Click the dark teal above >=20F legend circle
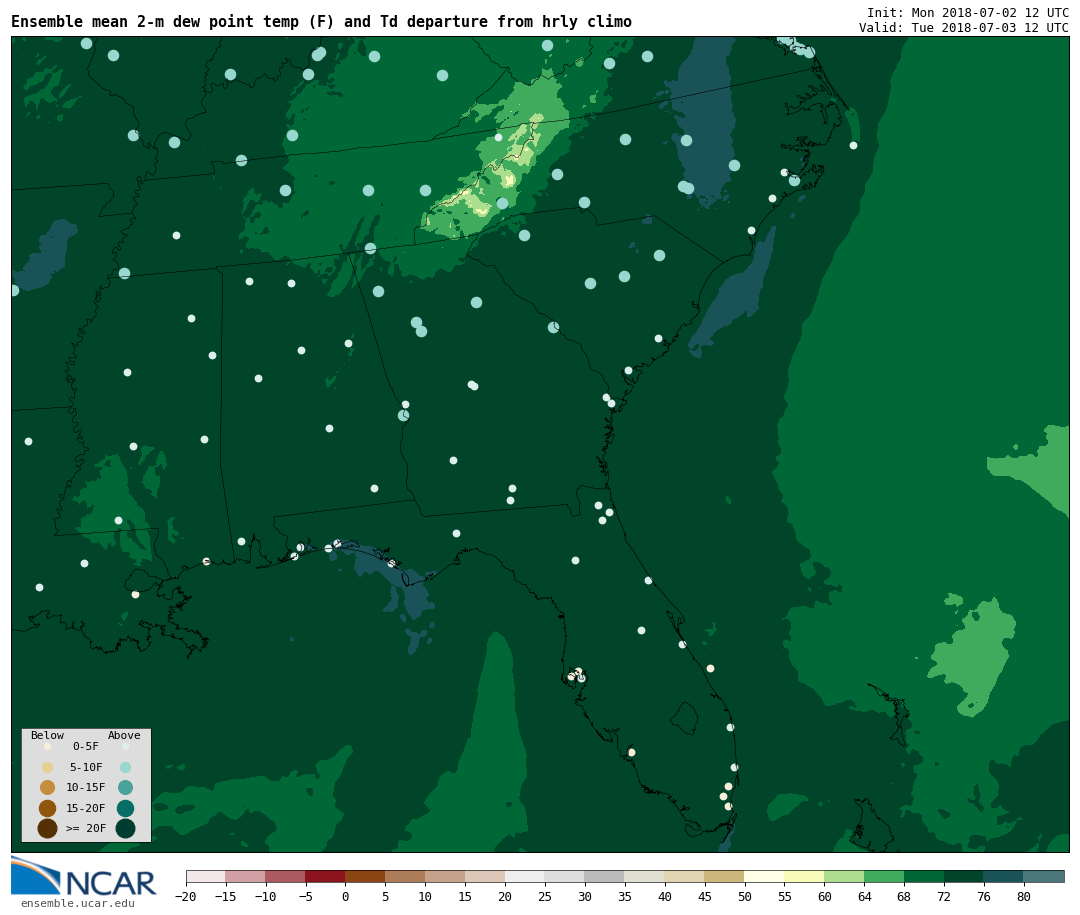Viewport: 1080px width, 915px height. (125, 828)
